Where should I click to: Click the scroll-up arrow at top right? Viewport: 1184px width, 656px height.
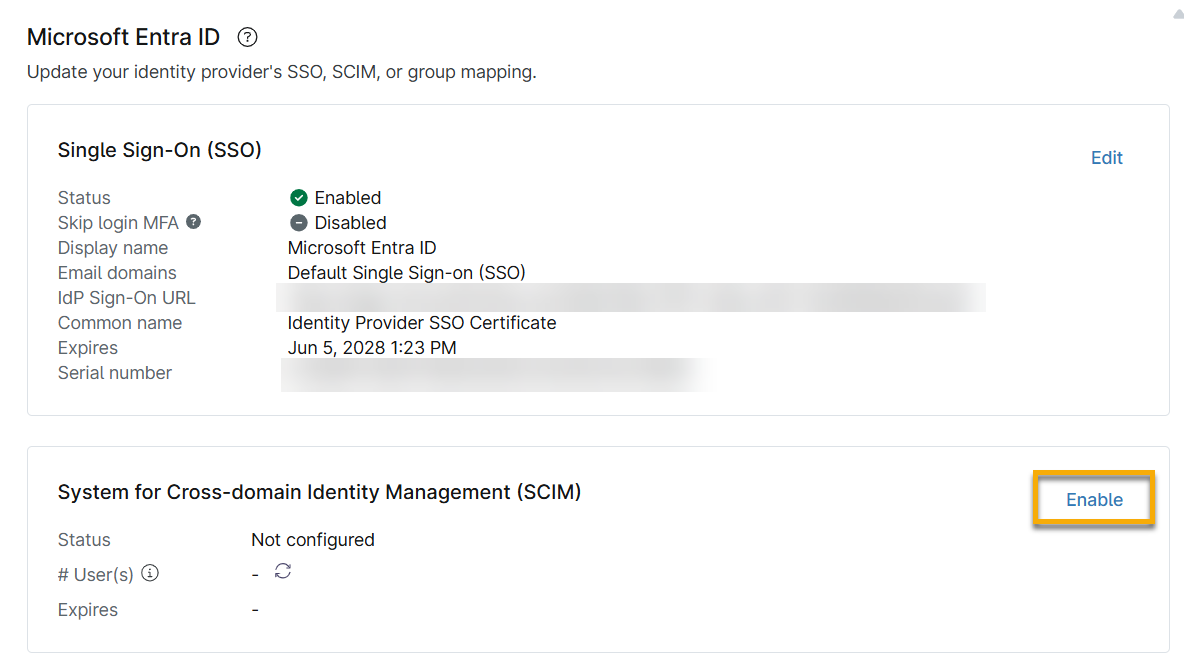1177,13
